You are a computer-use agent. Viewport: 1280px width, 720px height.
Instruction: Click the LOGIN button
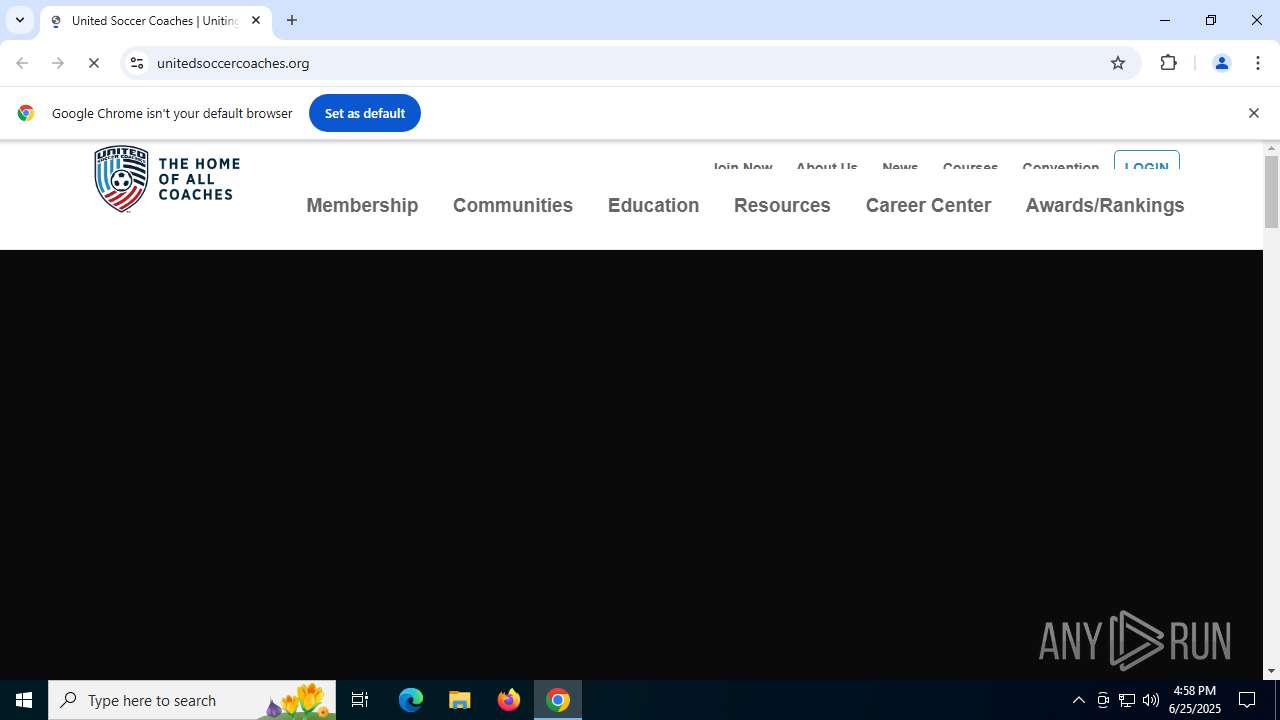(1146, 162)
